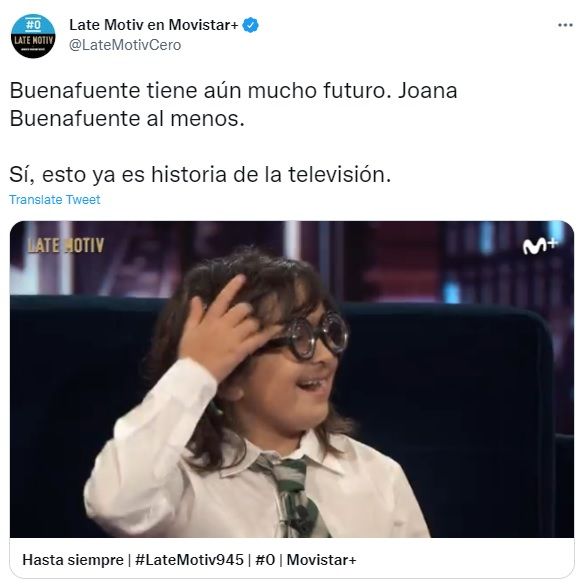Open the @LateMotivCero handle link
The image size is (587, 586).
click(x=125, y=45)
